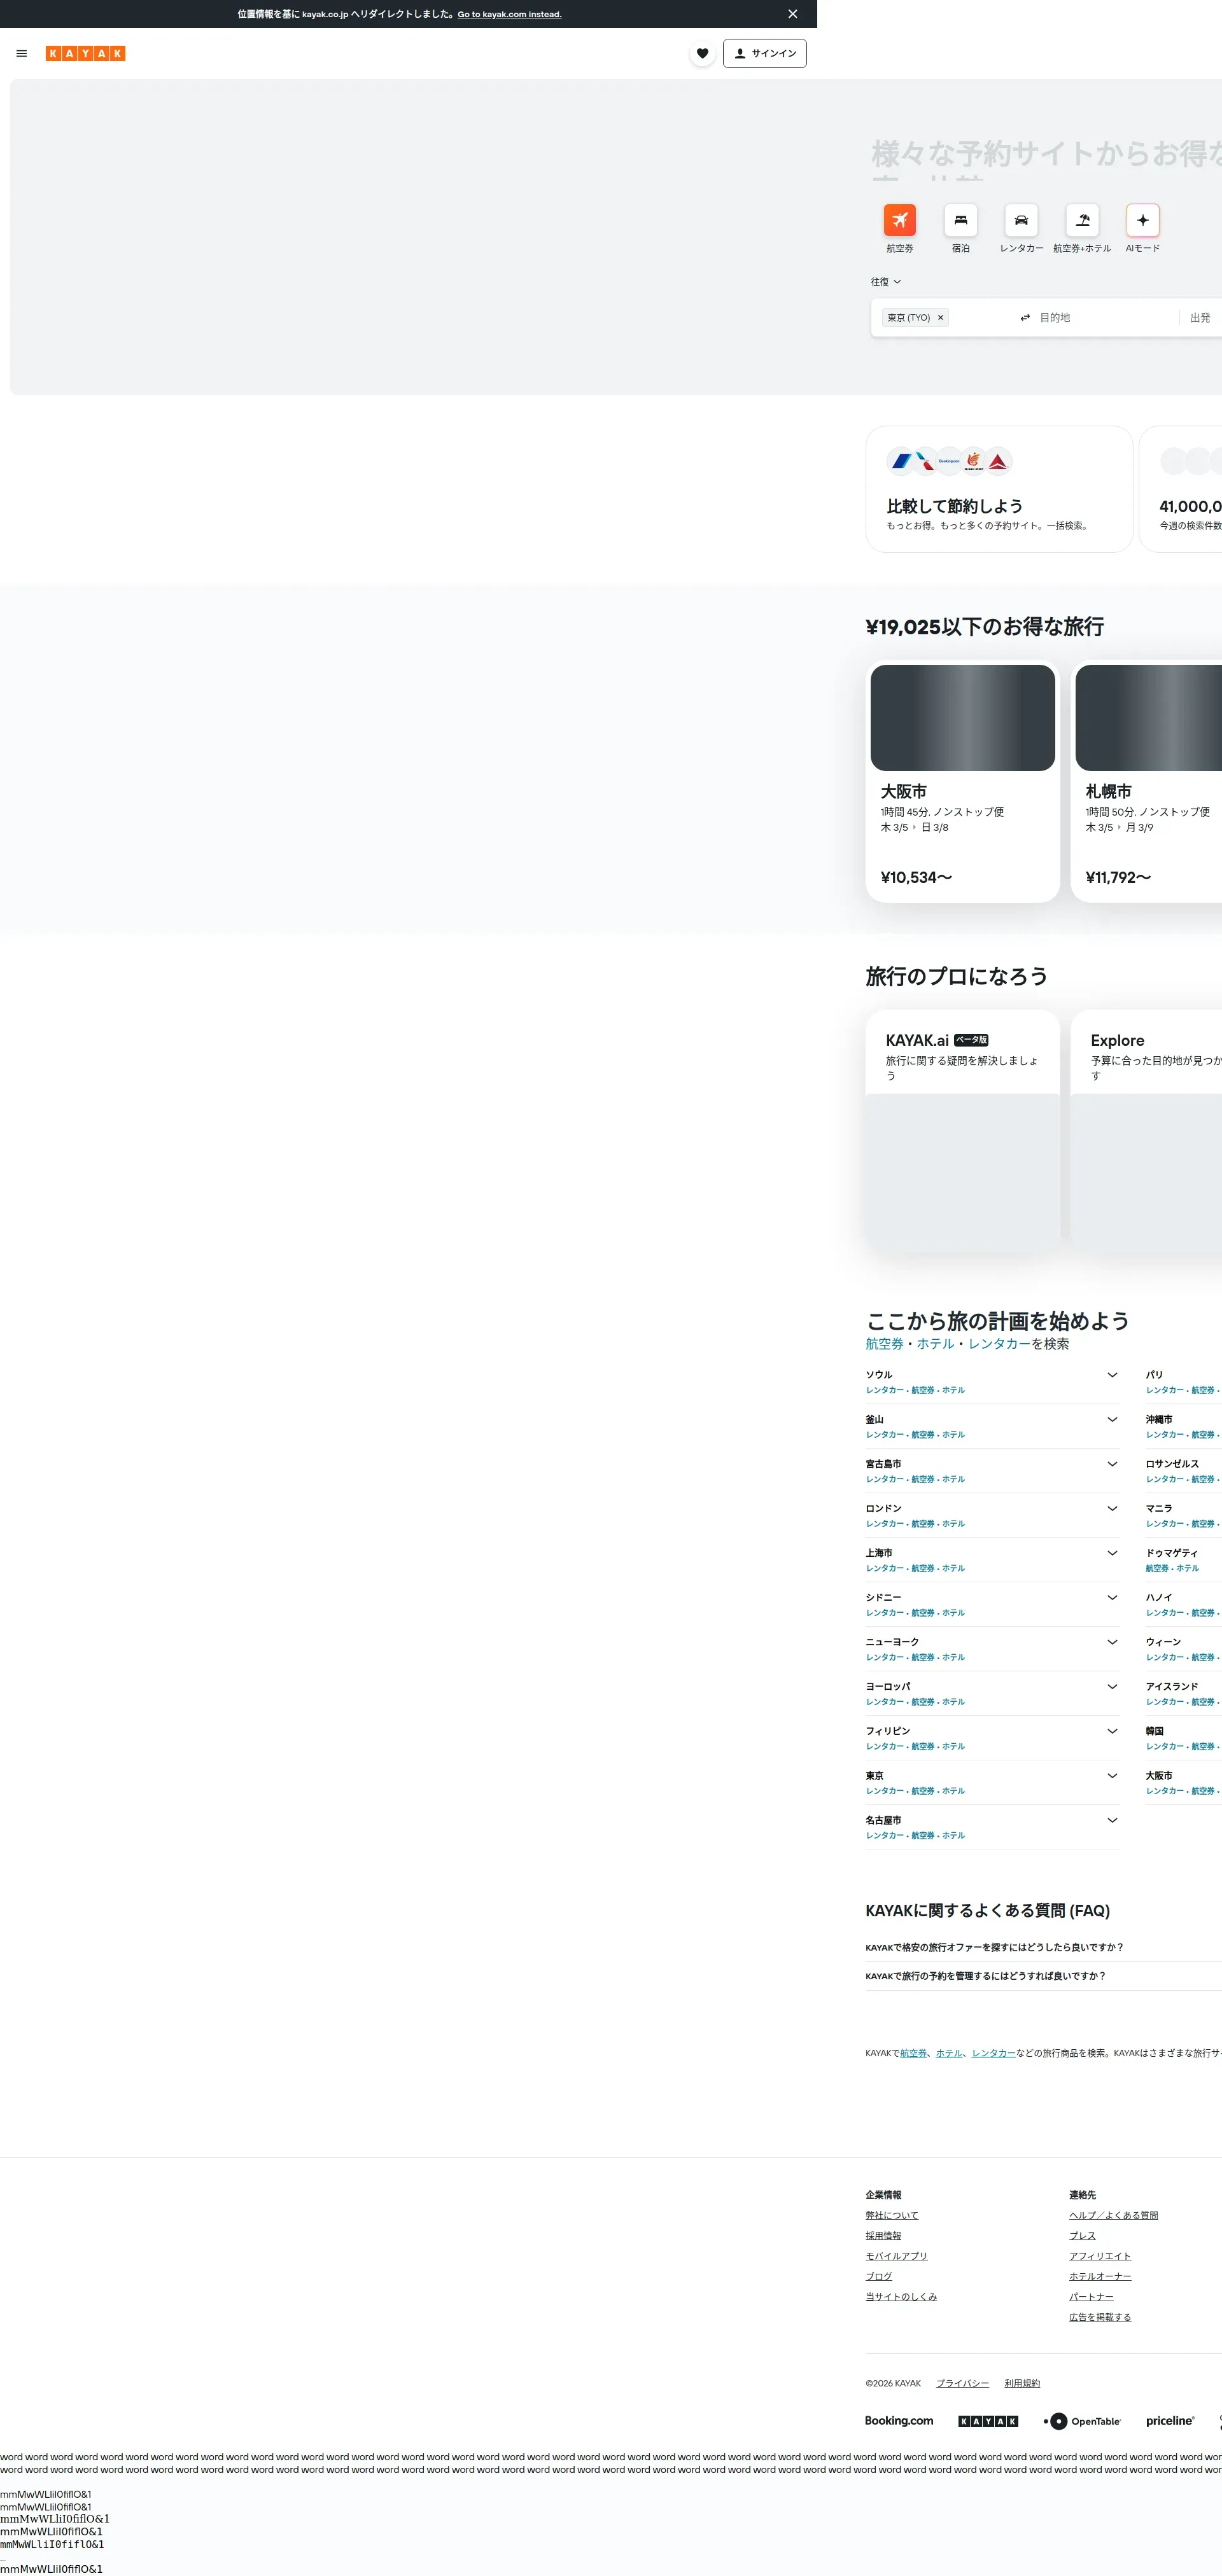
Task: Remove the 東京 (TYO) origin chip
Action: click(940, 318)
